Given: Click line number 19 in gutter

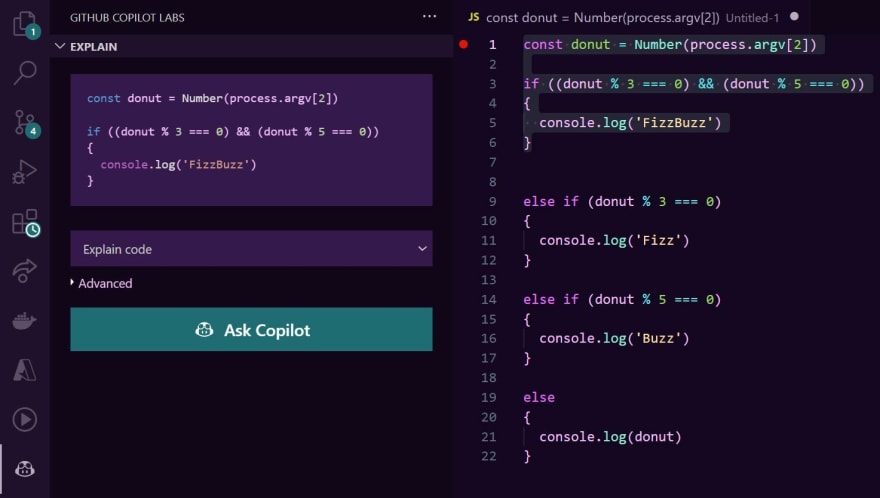Looking at the screenshot, I should (489, 398).
